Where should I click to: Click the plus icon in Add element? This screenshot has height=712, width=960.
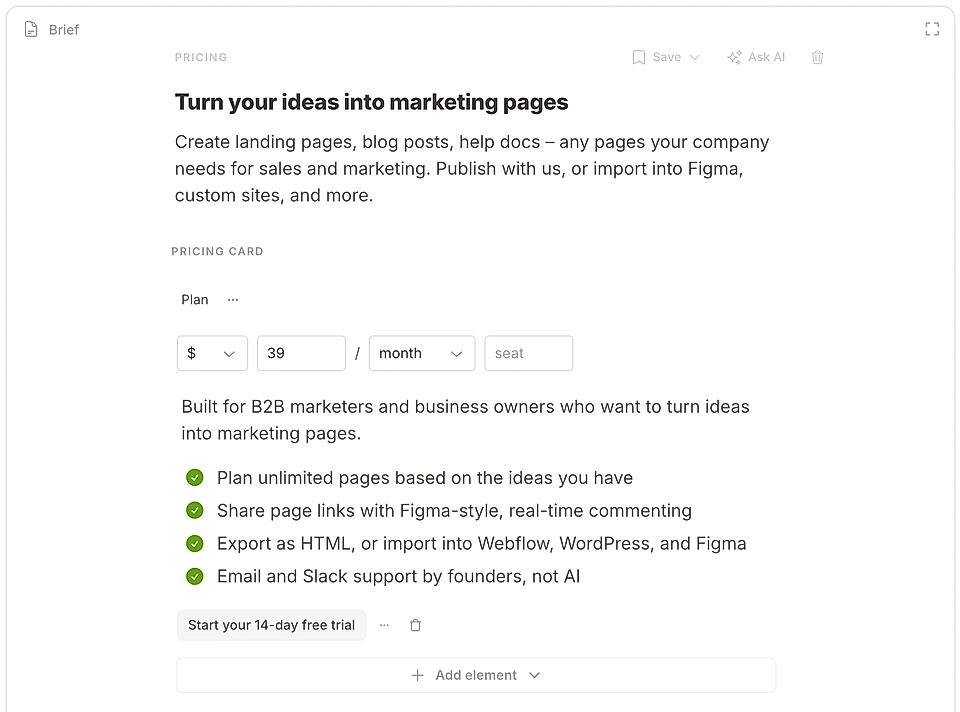point(418,675)
